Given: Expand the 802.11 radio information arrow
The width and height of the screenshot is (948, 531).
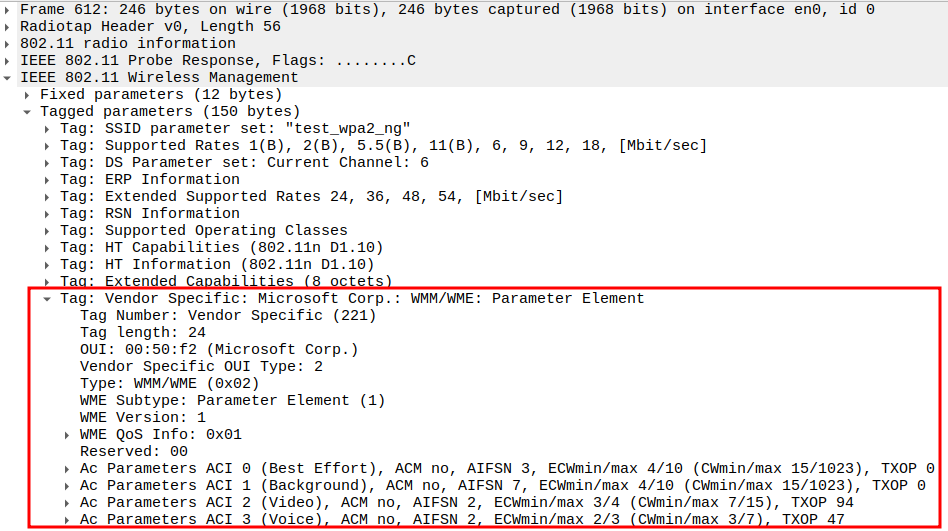Looking at the screenshot, I should tap(9, 43).
